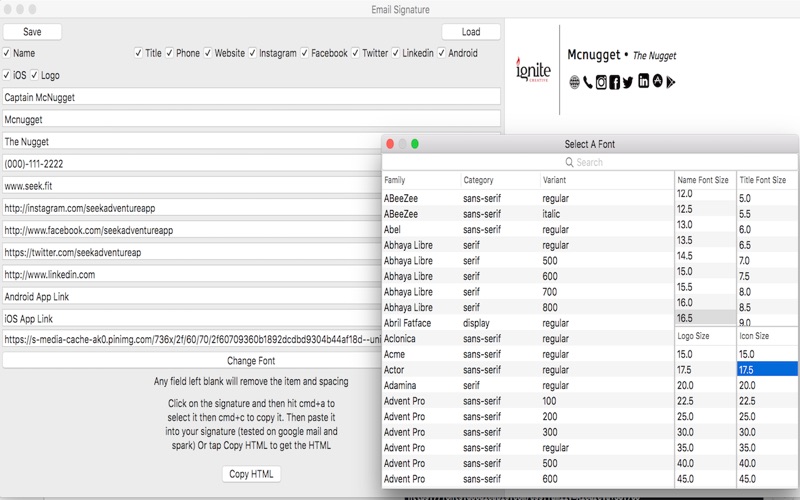This screenshot has height=500, width=800.
Task: Click the Change Font button
Action: [x=251, y=361]
